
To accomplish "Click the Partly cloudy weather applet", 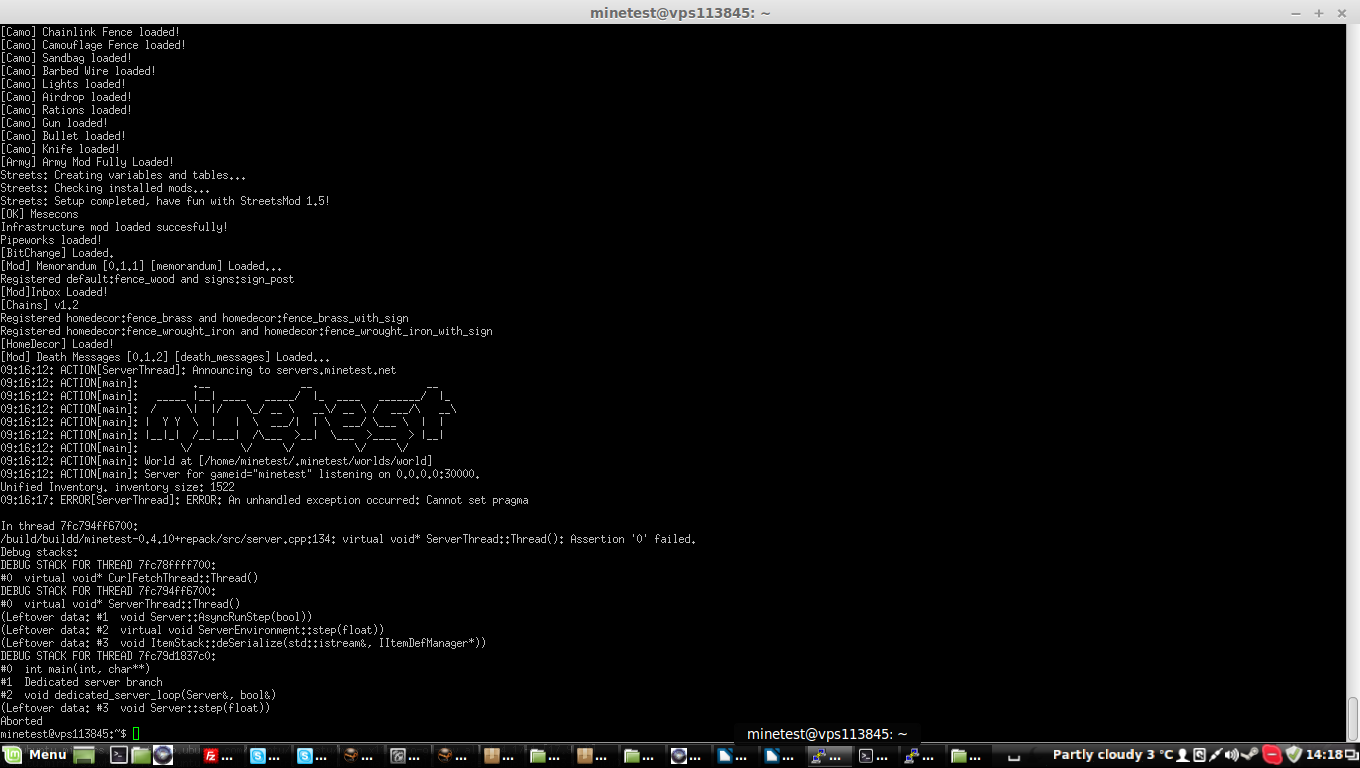I will [1112, 755].
